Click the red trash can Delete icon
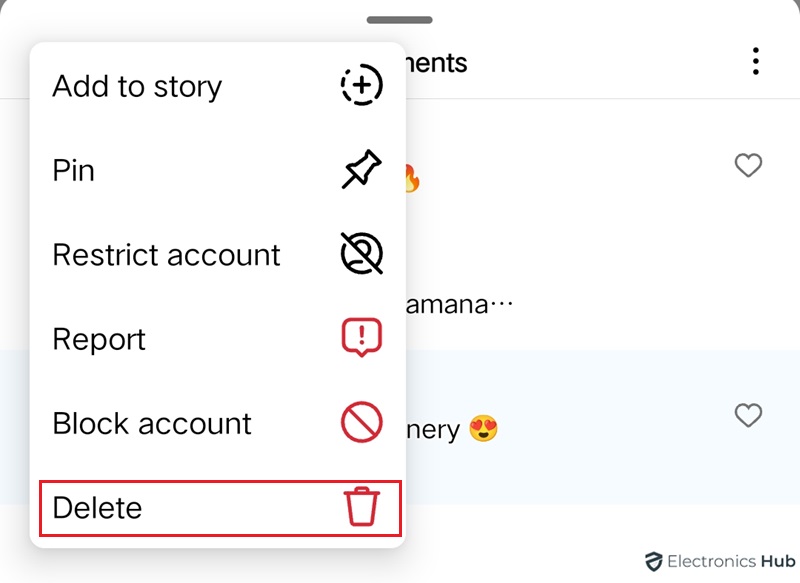The image size is (800, 583). [362, 506]
